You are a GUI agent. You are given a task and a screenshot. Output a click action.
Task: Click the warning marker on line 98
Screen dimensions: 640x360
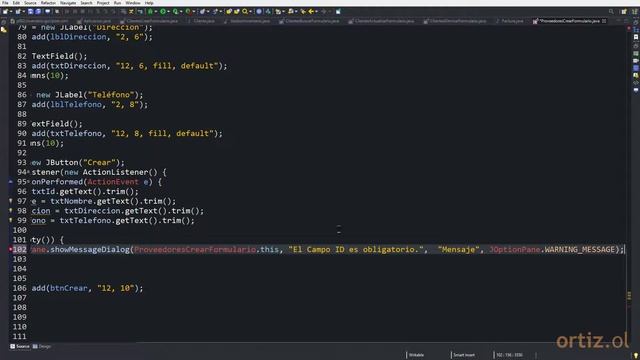[x=11, y=211]
